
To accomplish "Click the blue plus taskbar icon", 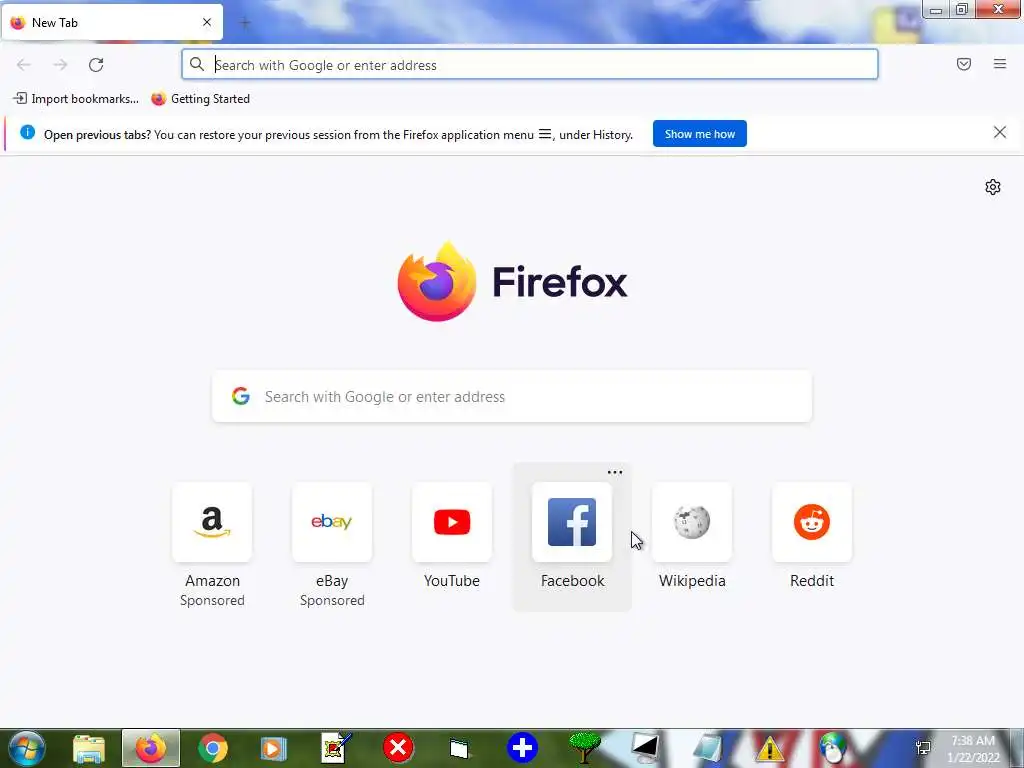I will coord(522,748).
